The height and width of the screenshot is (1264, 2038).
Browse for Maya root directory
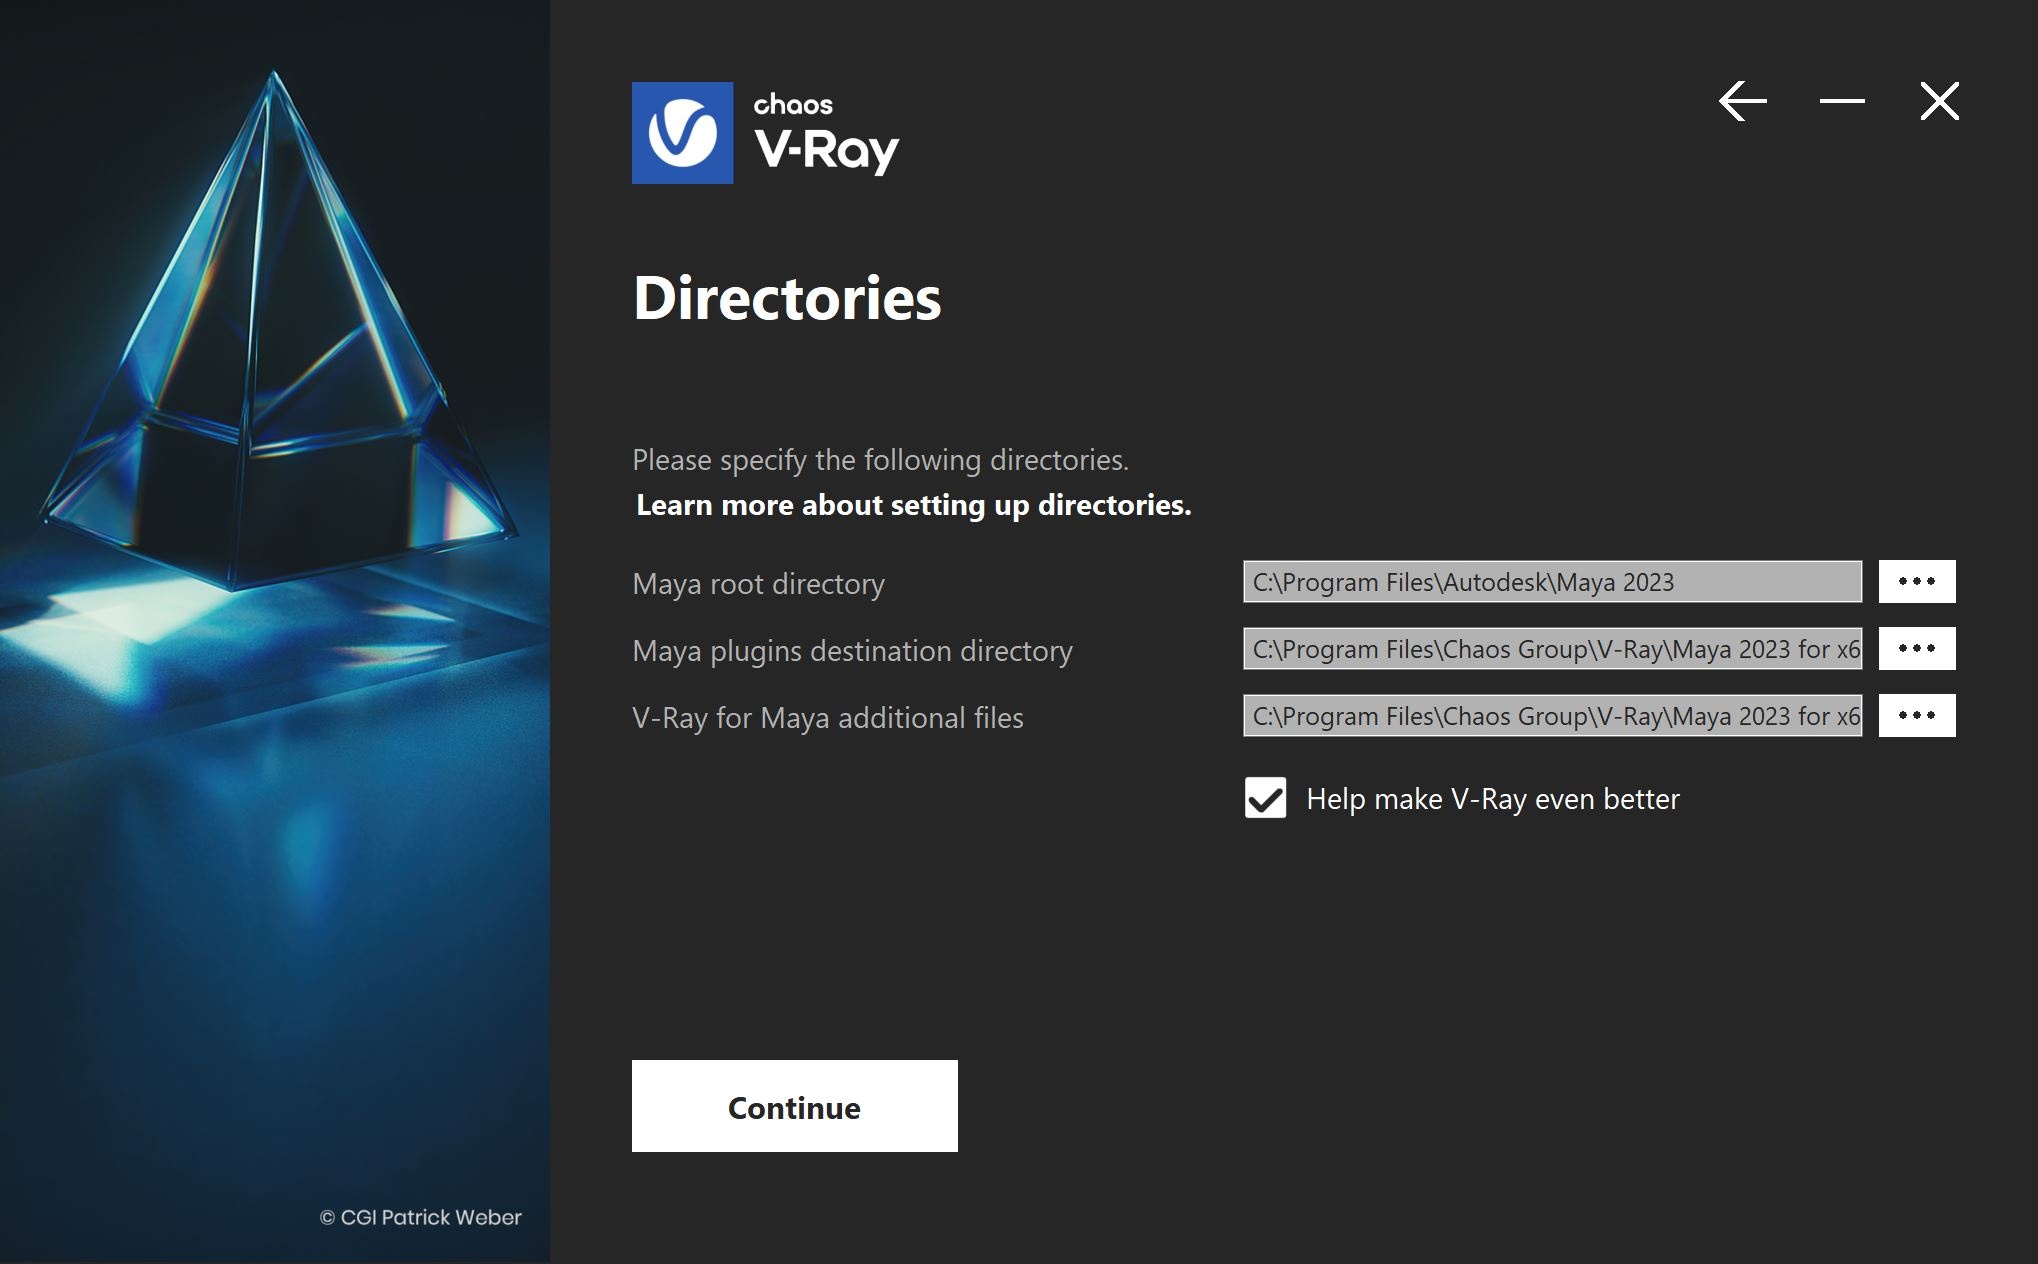pyautogui.click(x=1916, y=582)
